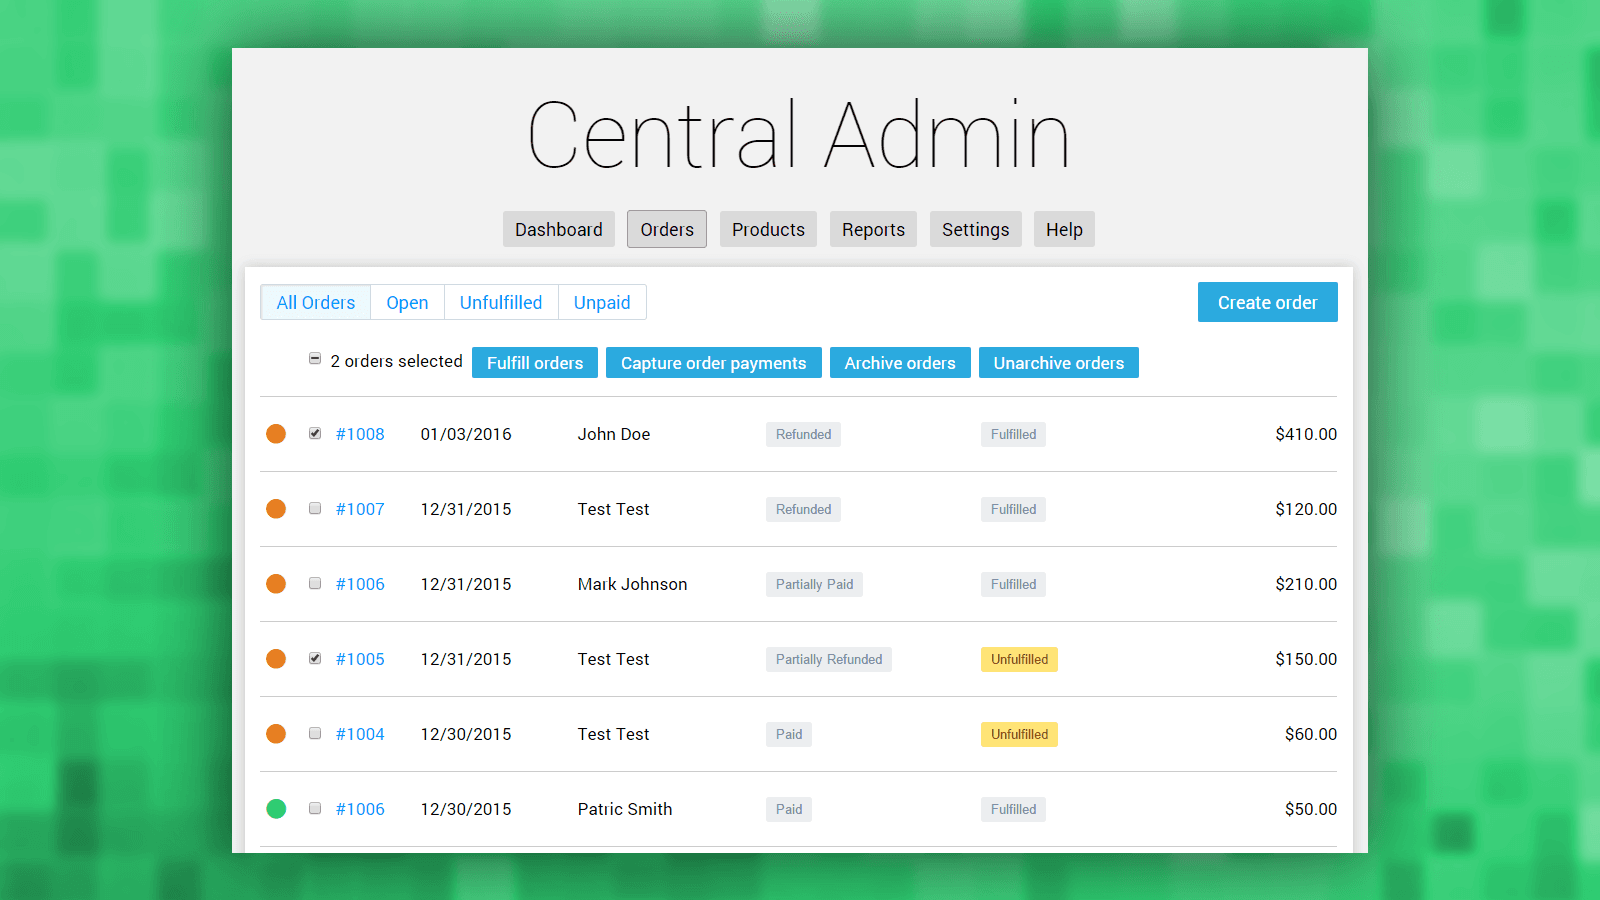Open the Reports section

[873, 230]
